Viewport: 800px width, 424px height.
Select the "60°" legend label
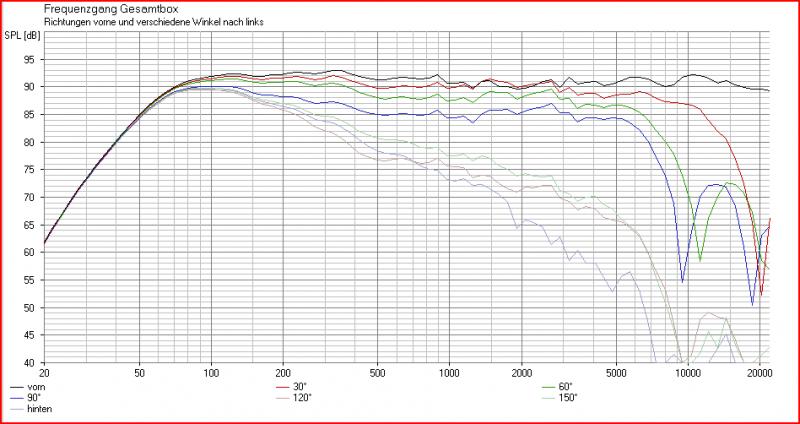pos(566,387)
